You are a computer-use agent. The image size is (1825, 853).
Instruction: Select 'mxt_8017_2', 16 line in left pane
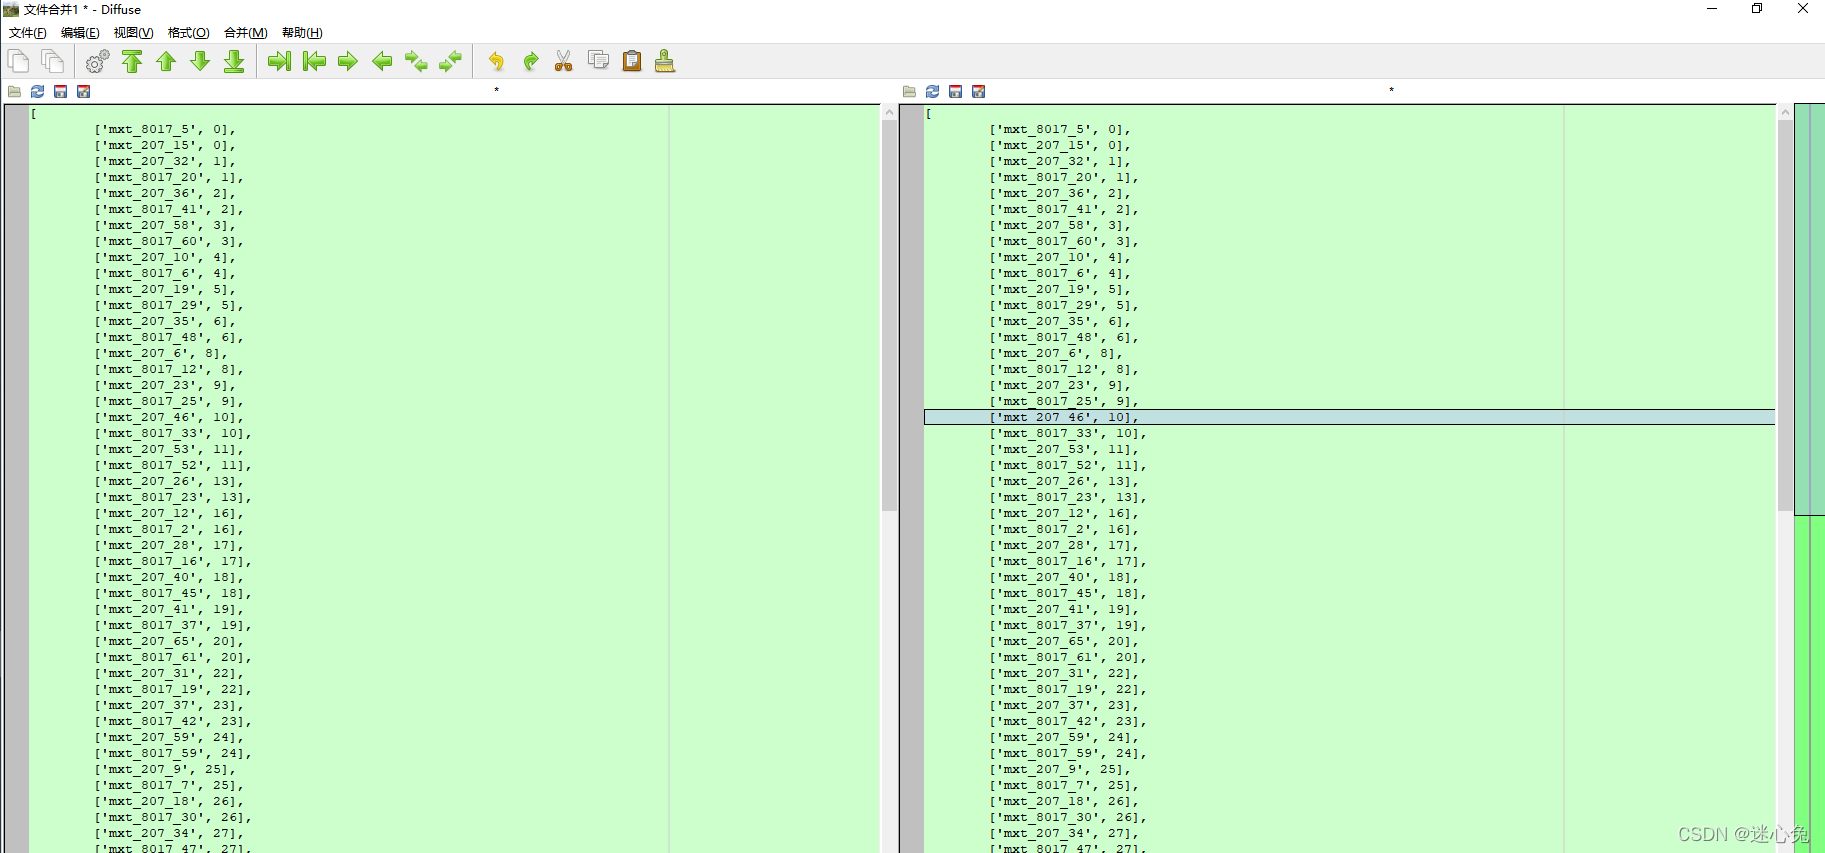coord(169,529)
